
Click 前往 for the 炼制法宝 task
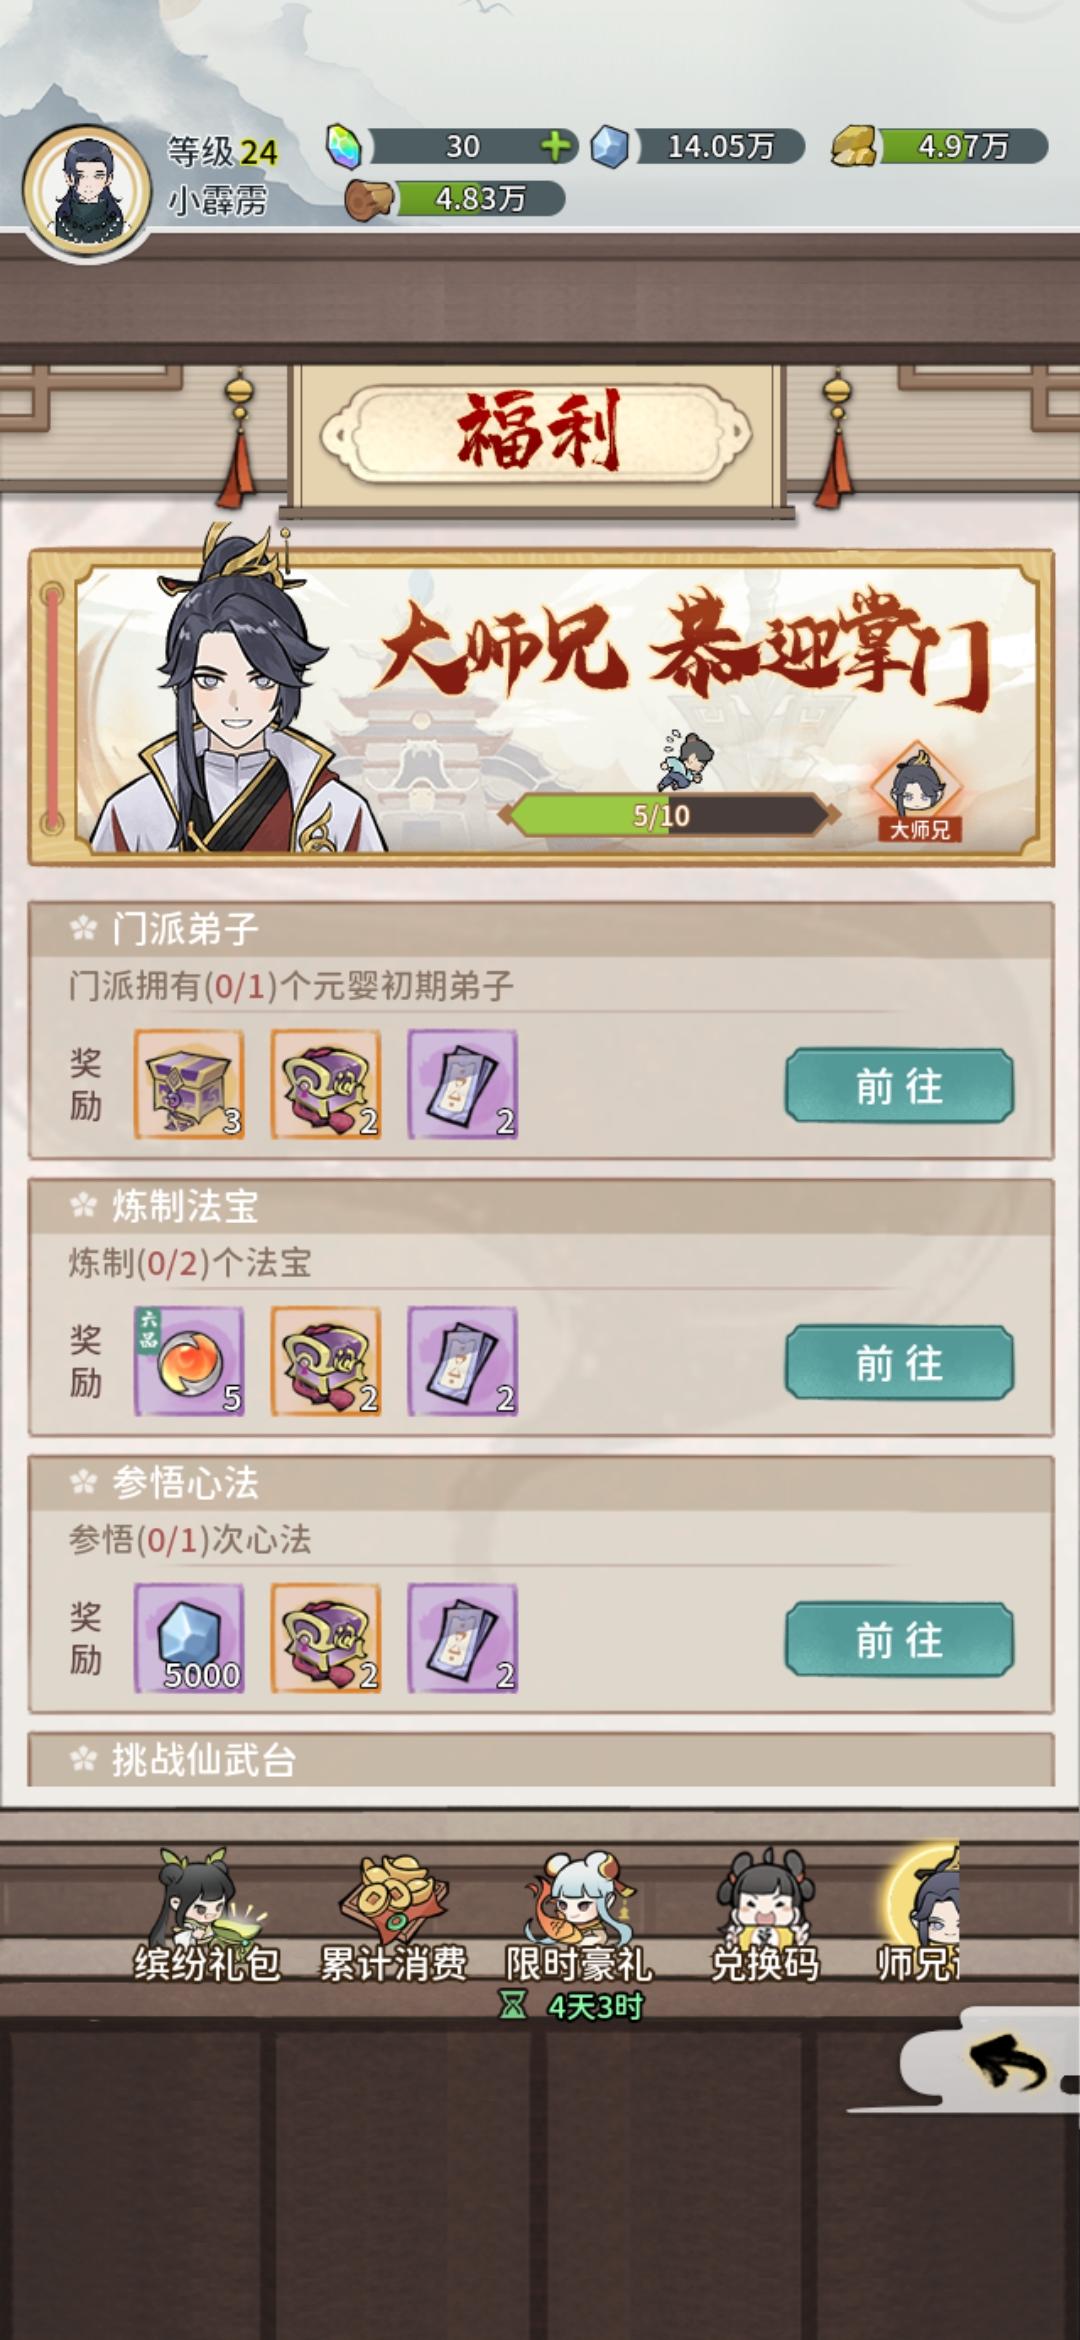[899, 1363]
